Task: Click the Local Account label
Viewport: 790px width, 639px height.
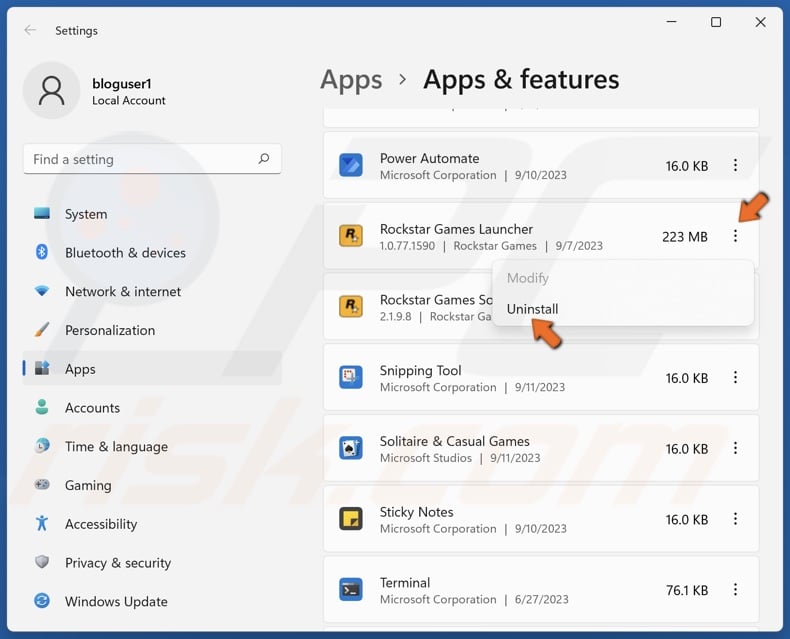Action: point(128,100)
